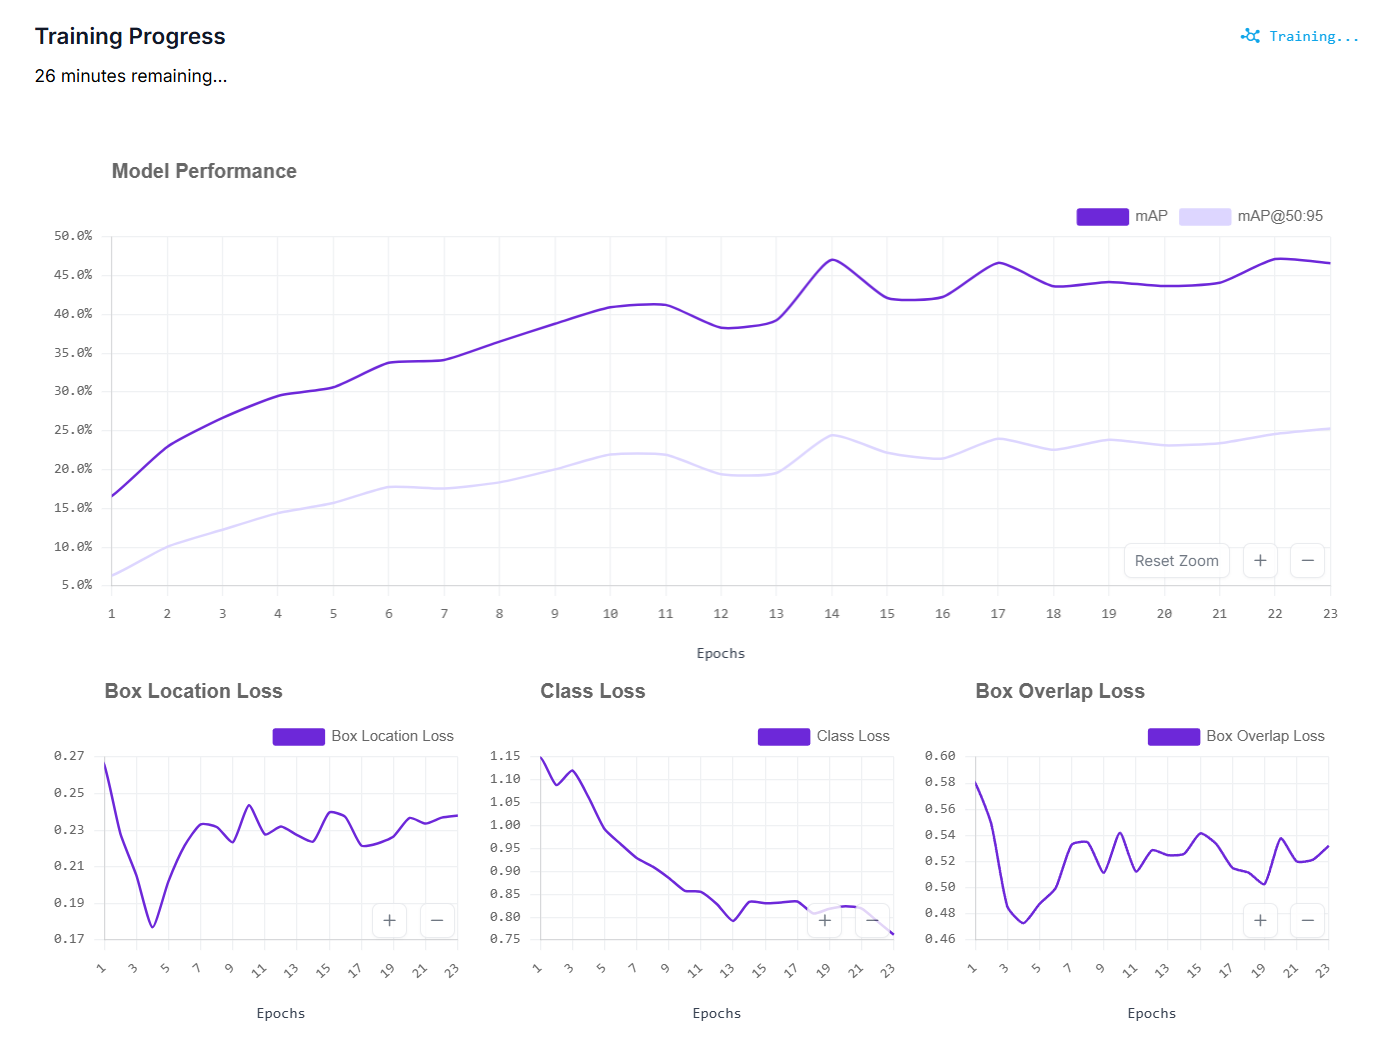Click the light purple mAP@50:95 swatch
Viewport: 1390px width, 1052px height.
[1205, 217]
